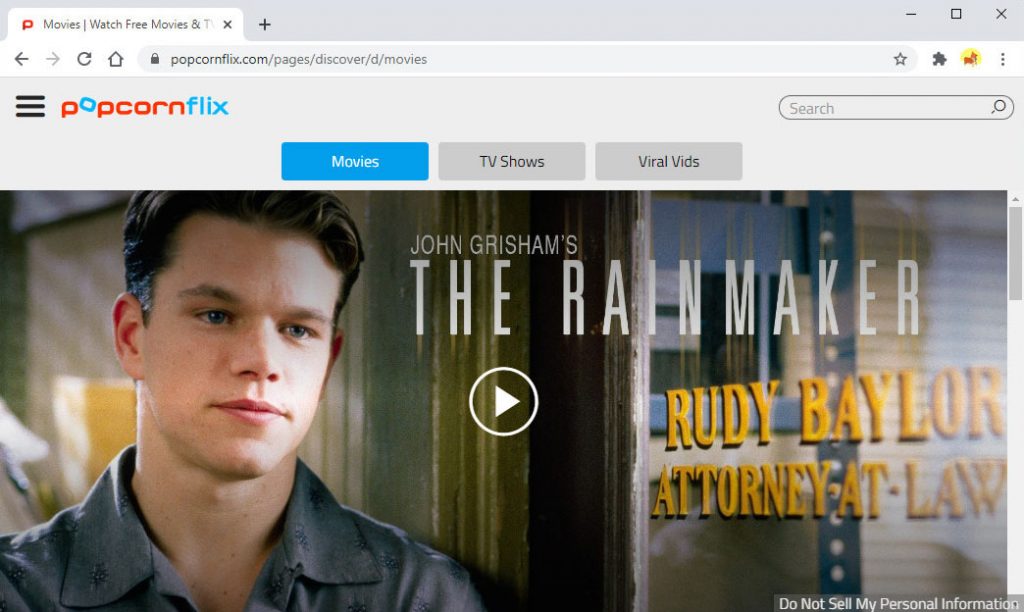Open The Rainmaker banner title
The width and height of the screenshot is (1024, 612).
665,285
